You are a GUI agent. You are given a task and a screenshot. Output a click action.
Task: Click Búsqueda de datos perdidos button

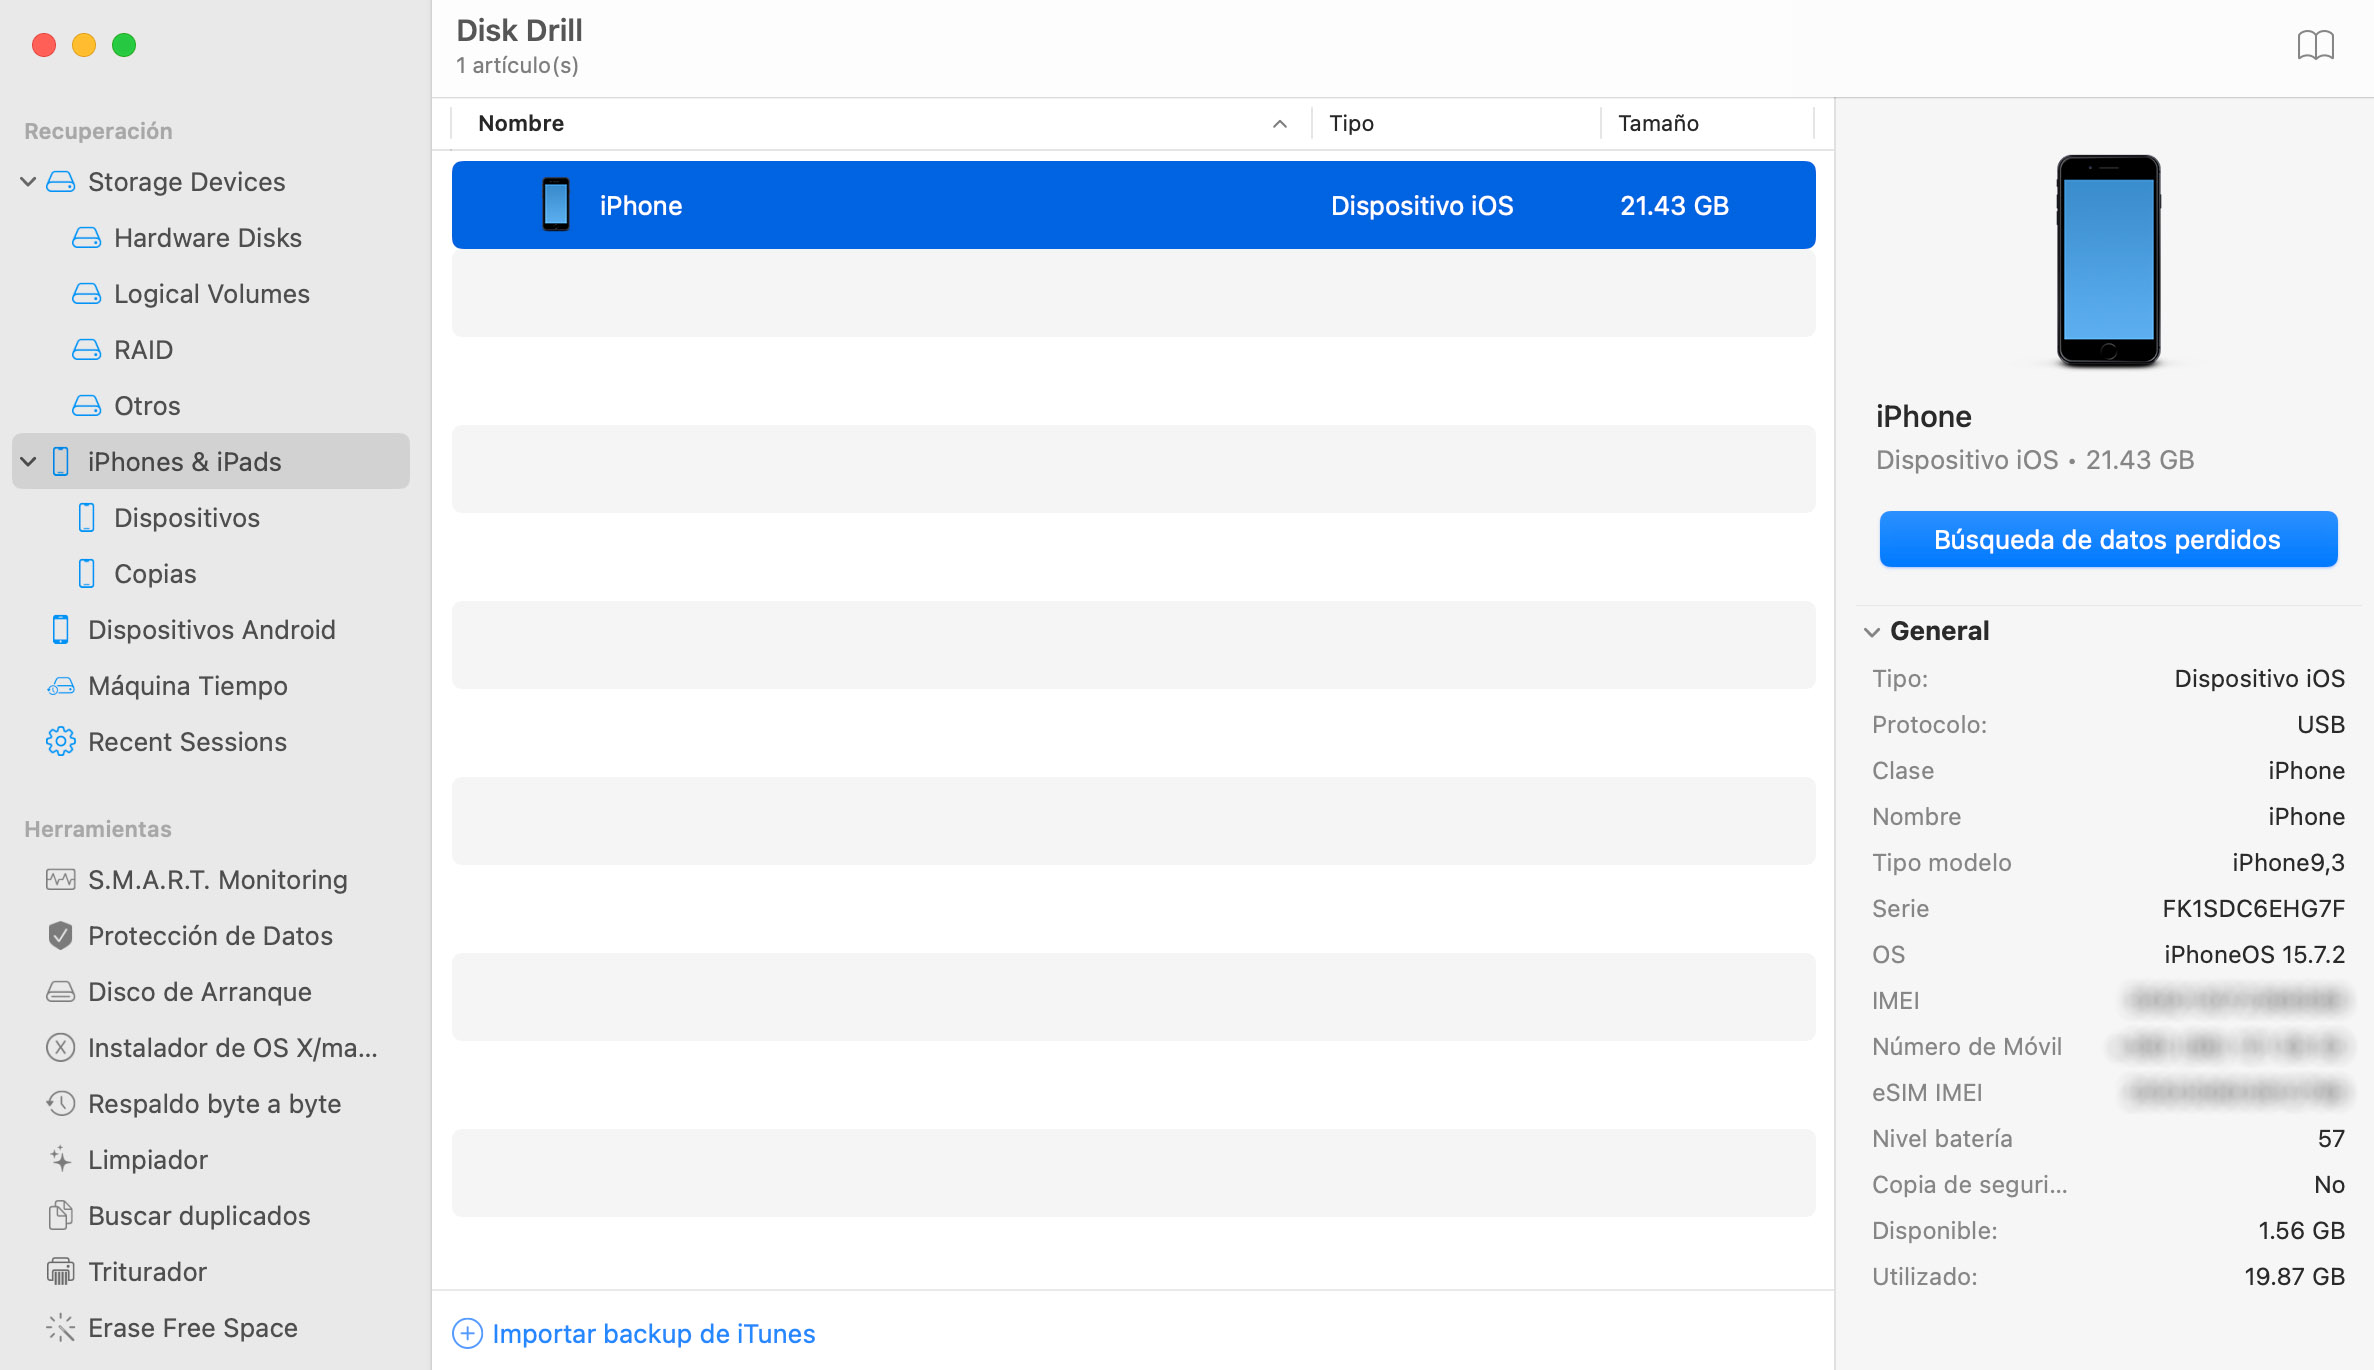pyautogui.click(x=2105, y=538)
